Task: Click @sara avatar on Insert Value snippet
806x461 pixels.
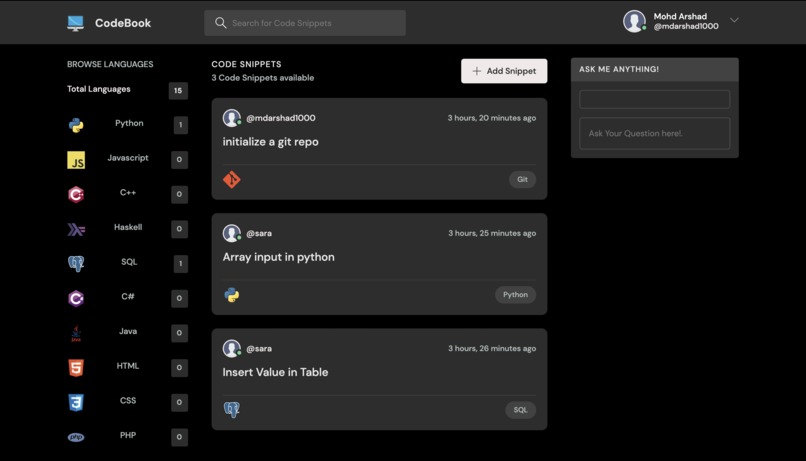Action: [x=232, y=348]
